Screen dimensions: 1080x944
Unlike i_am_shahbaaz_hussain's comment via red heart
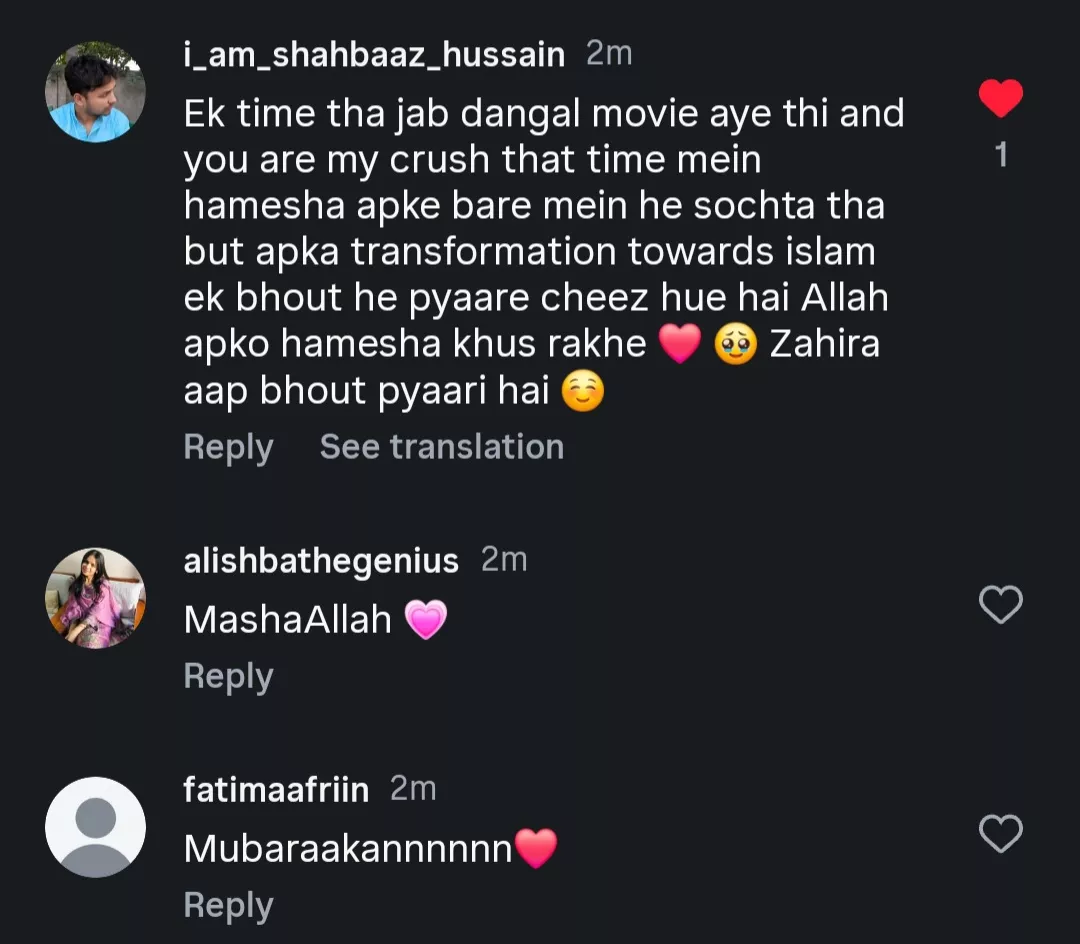[1000, 98]
